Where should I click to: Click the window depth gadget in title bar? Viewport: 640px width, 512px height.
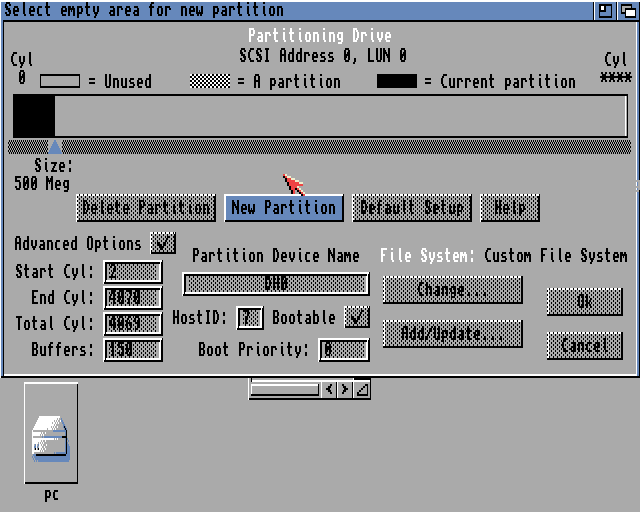[627, 10]
